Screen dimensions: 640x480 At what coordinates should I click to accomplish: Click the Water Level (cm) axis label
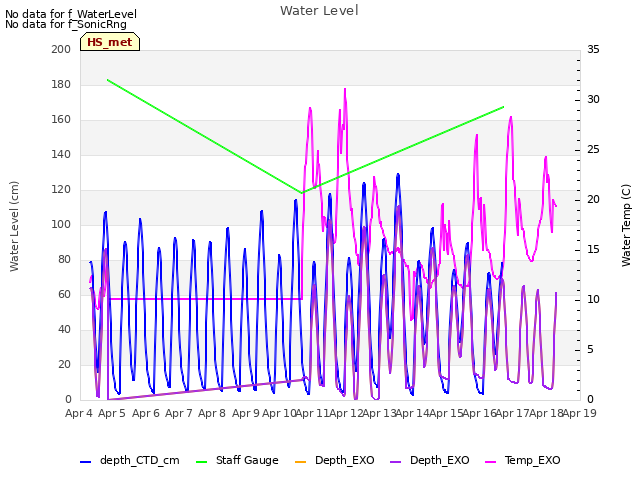point(14,226)
